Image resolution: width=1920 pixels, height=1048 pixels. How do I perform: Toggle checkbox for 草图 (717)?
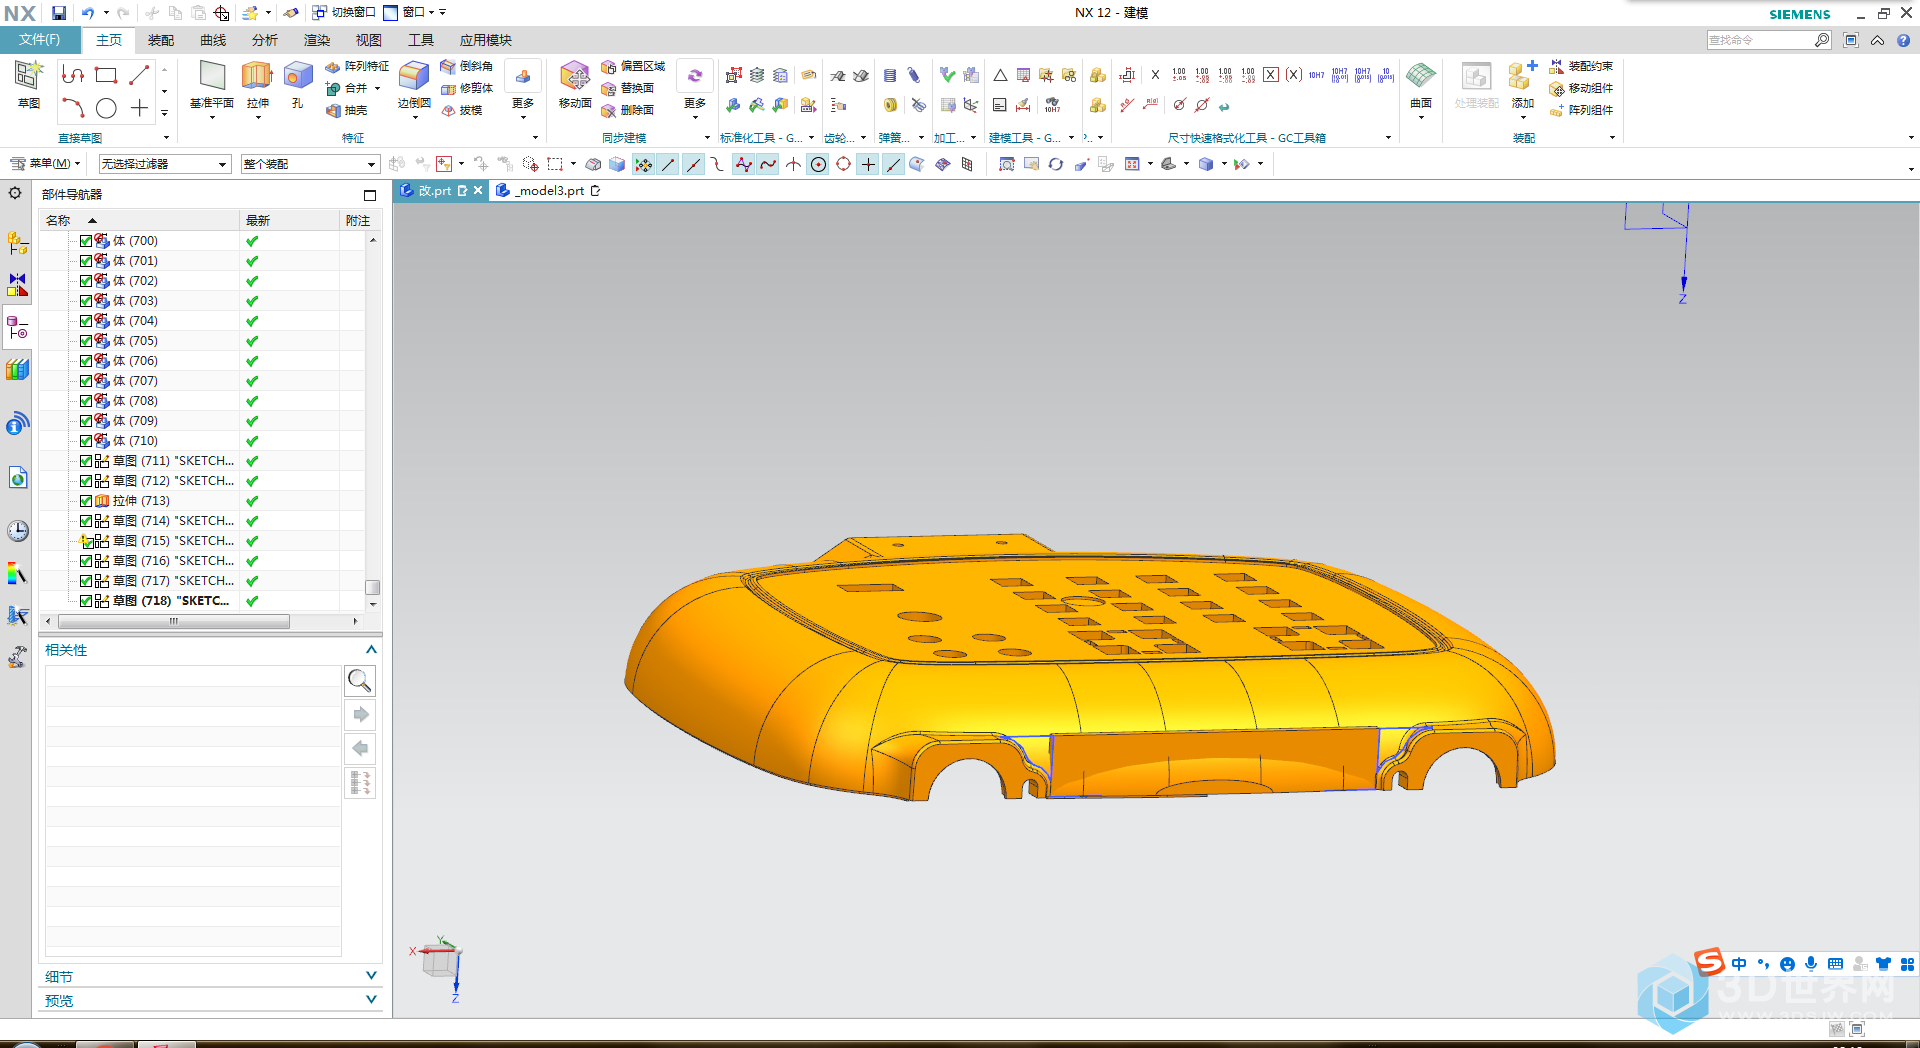click(x=86, y=581)
